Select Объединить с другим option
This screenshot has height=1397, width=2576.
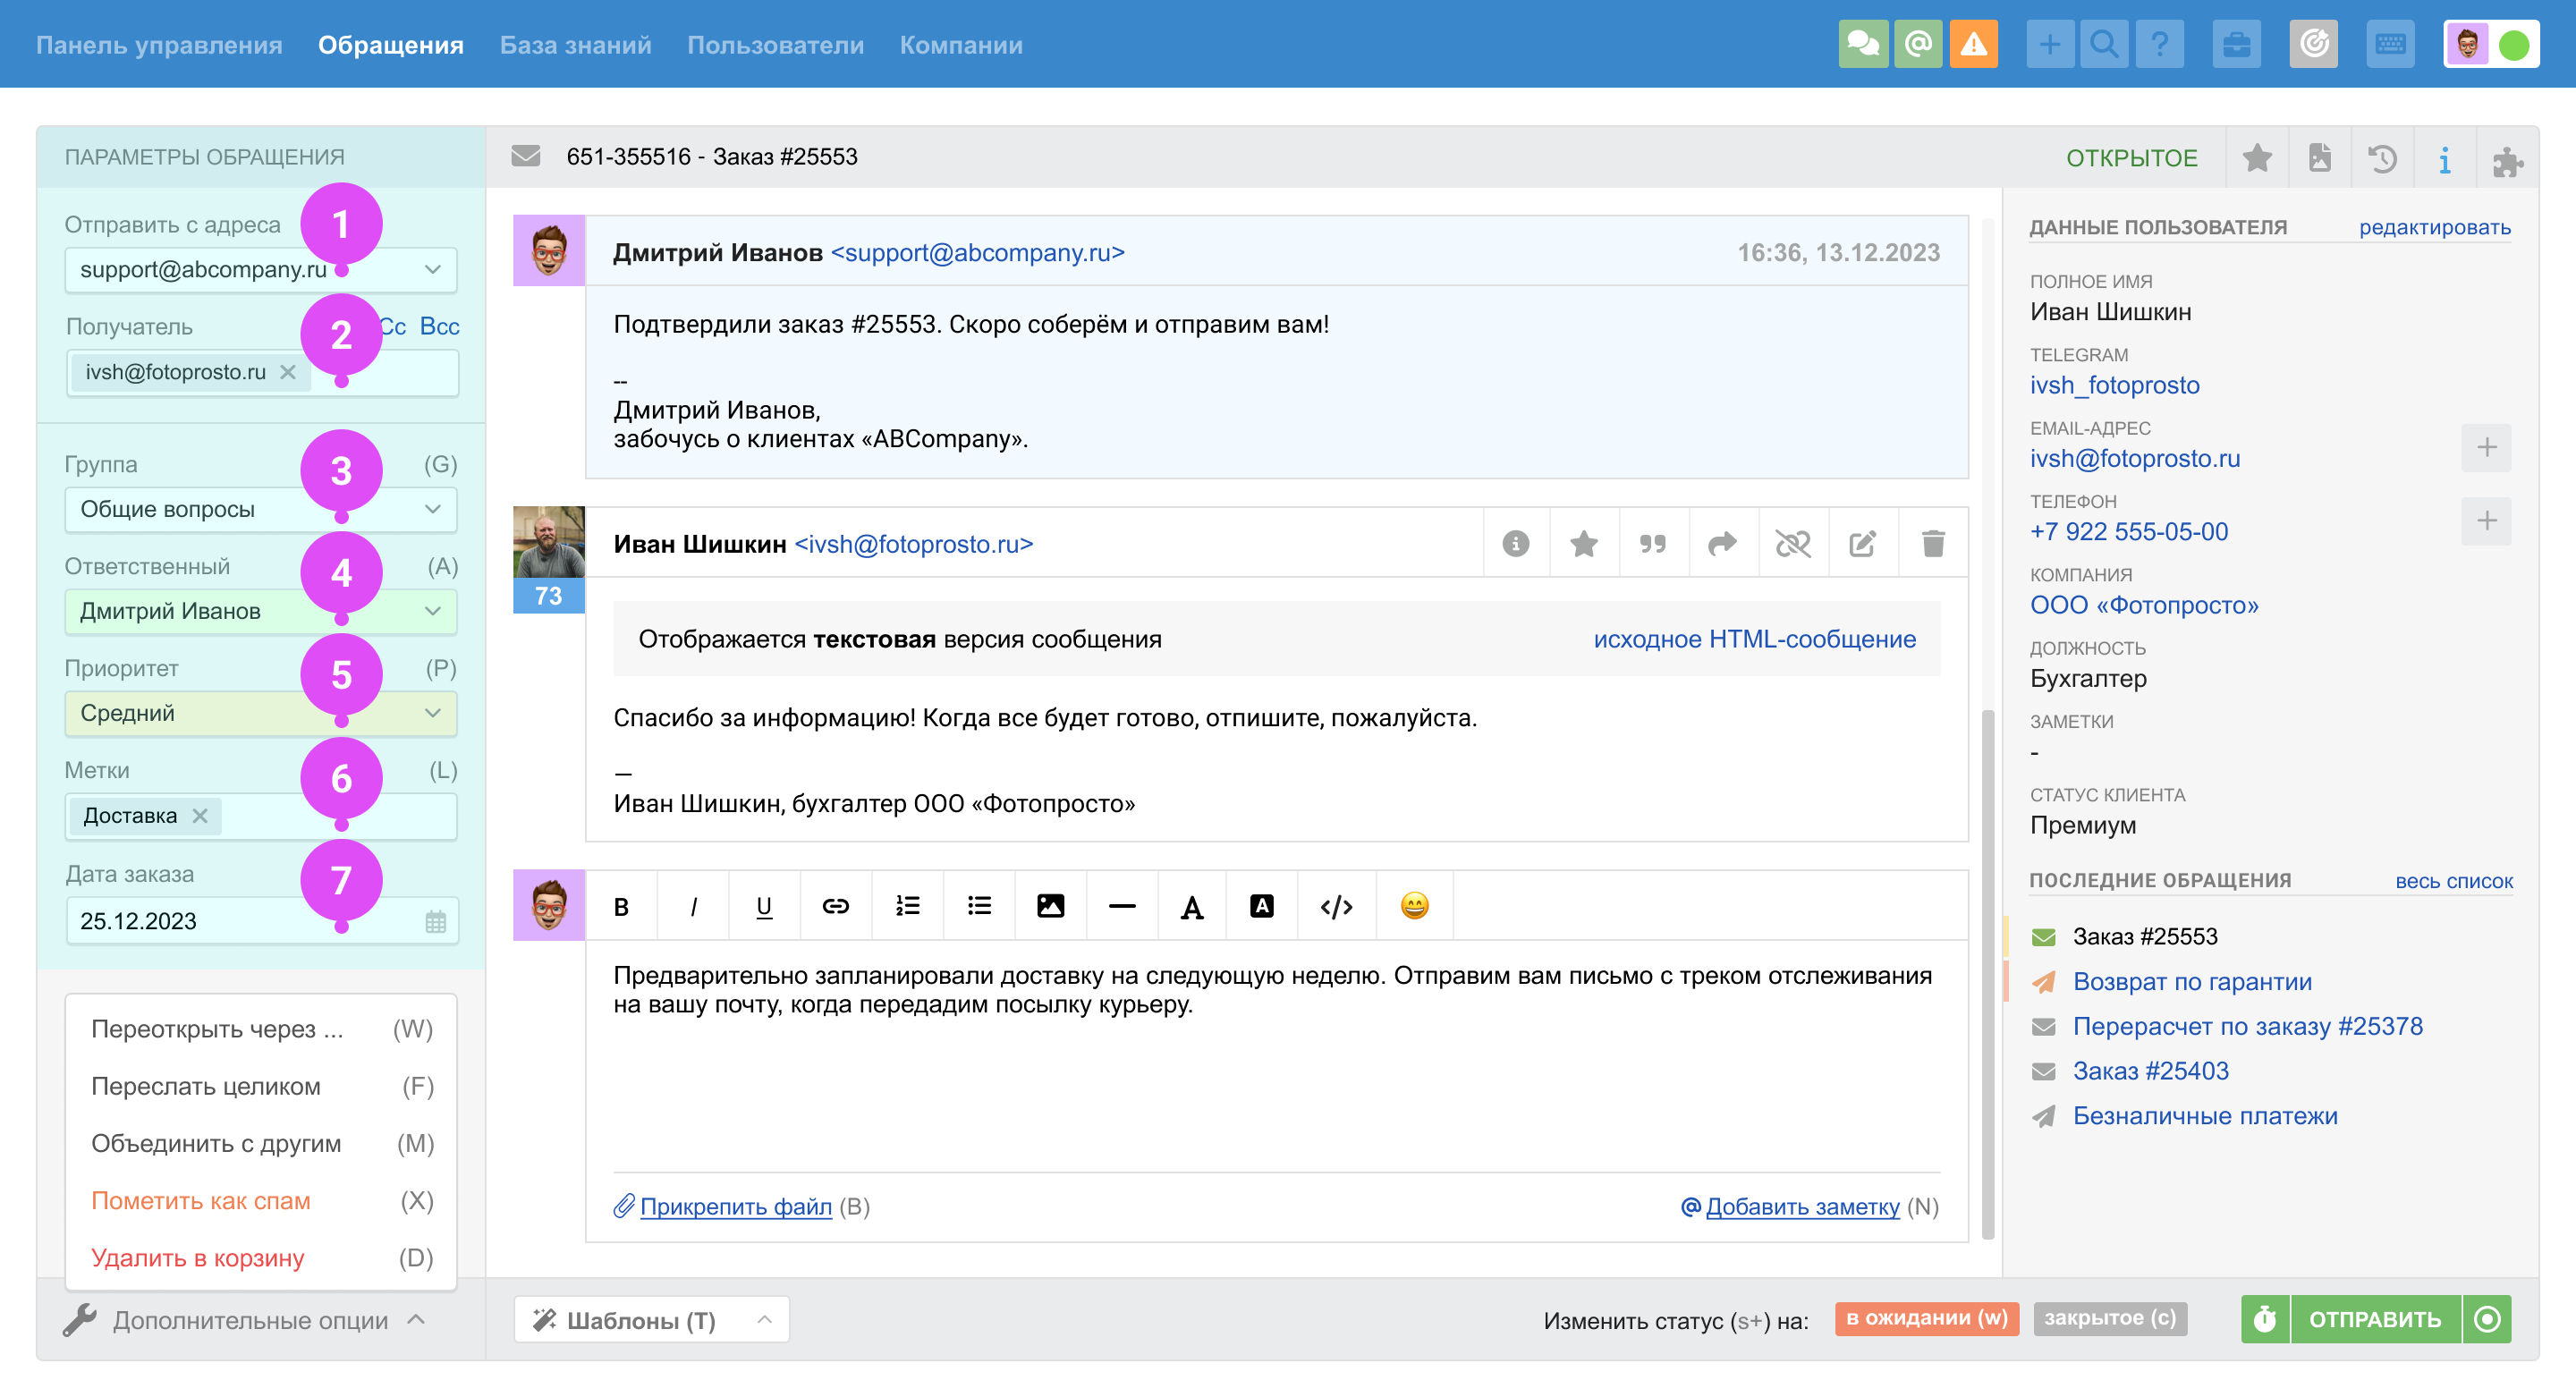point(216,1143)
